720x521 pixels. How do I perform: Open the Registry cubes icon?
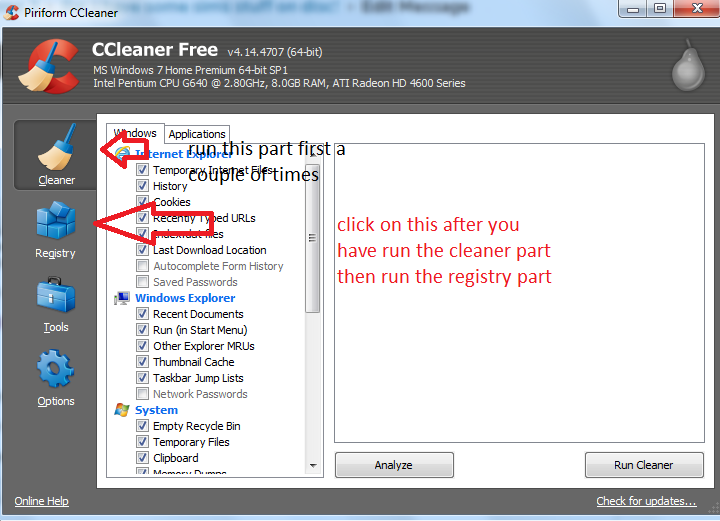click(56, 220)
